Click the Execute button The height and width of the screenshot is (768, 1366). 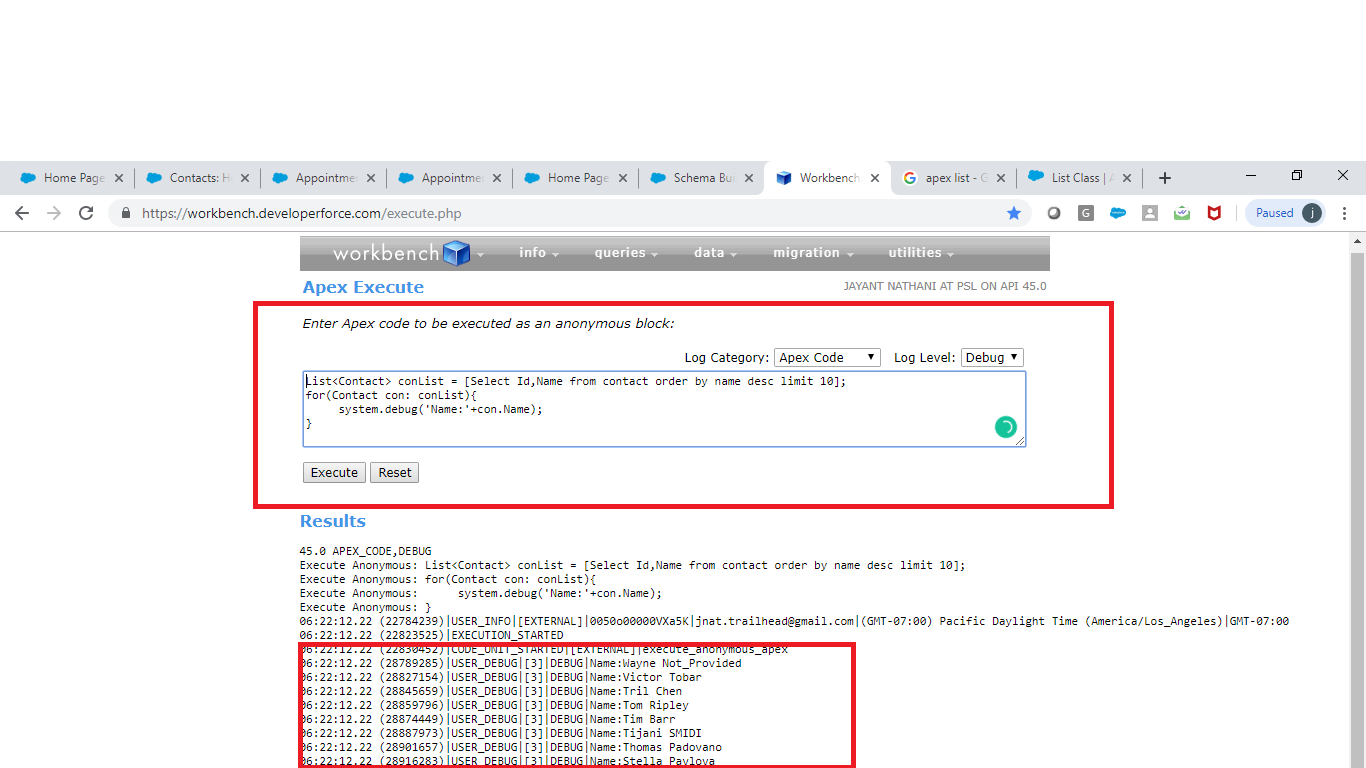334,472
